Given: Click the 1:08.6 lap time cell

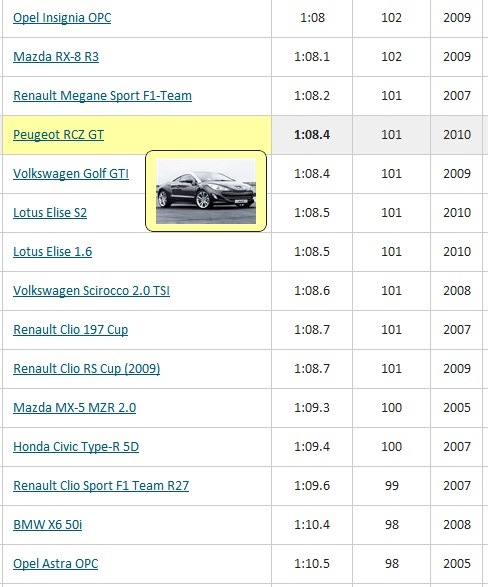Looking at the screenshot, I should click(312, 291).
